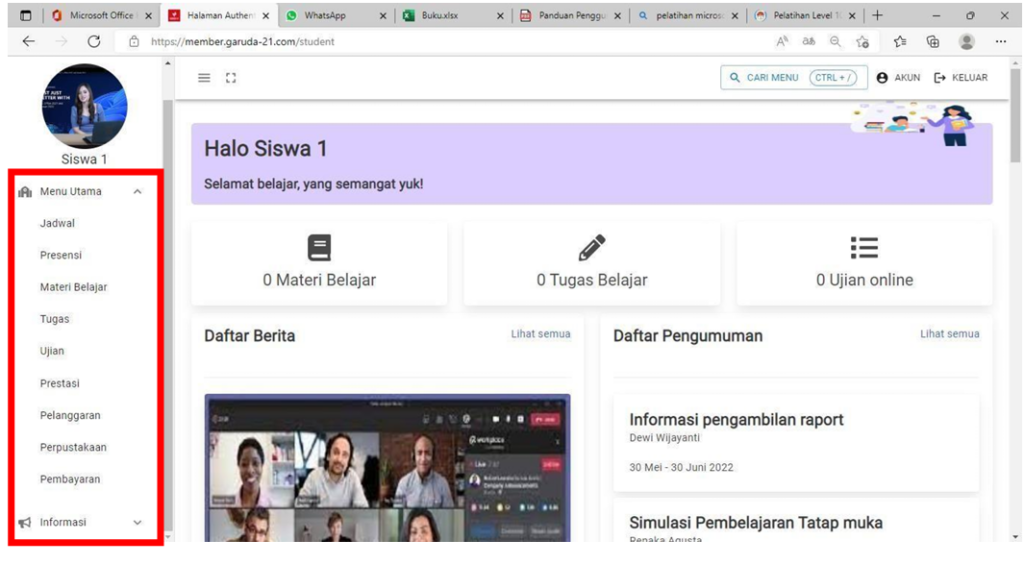This screenshot has height=565, width=1024.
Task: Close the Buku.xlsx tab
Action: coord(500,16)
